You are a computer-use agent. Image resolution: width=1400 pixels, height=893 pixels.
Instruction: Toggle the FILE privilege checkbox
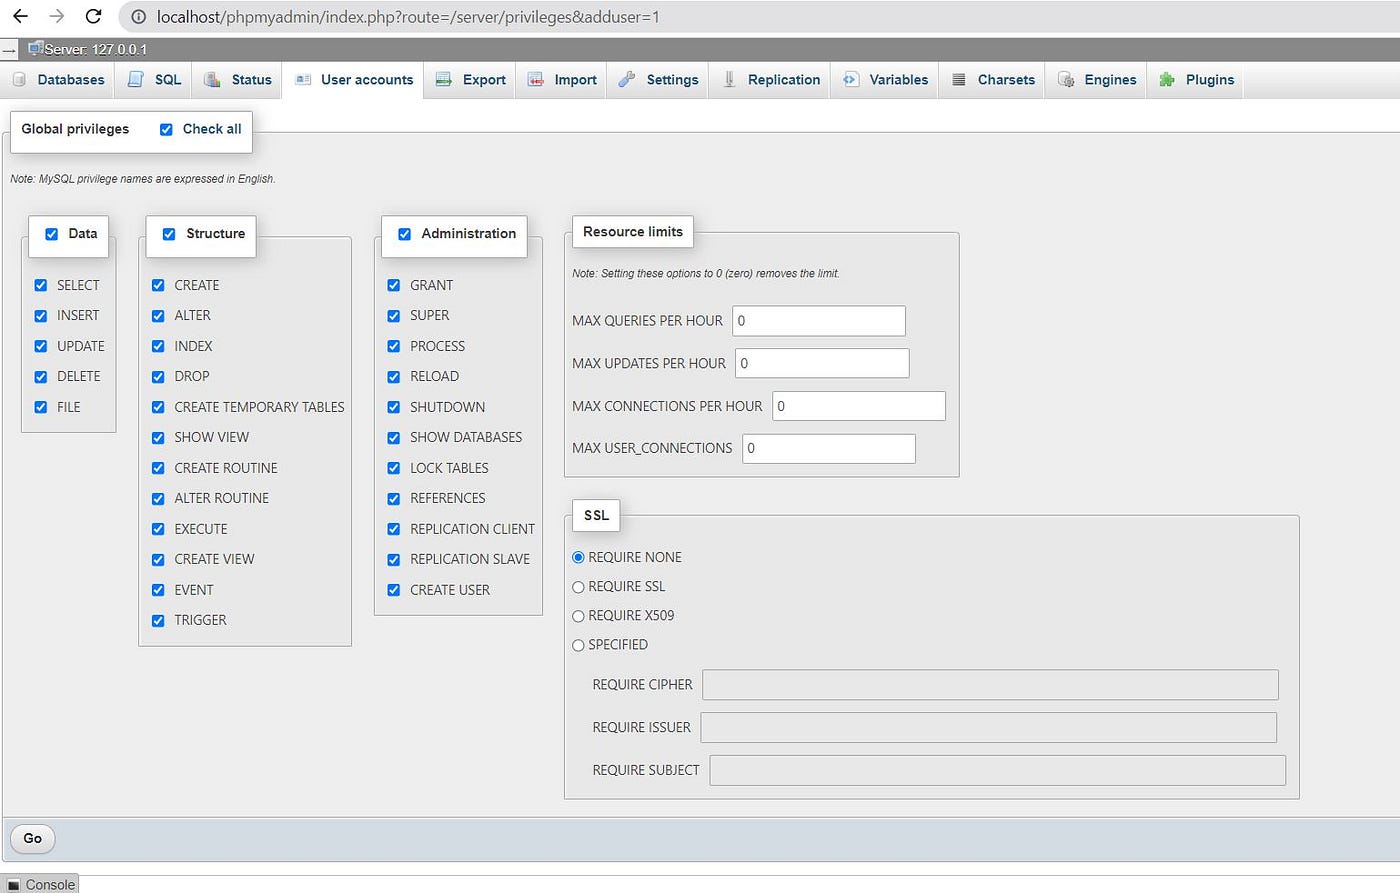click(41, 407)
